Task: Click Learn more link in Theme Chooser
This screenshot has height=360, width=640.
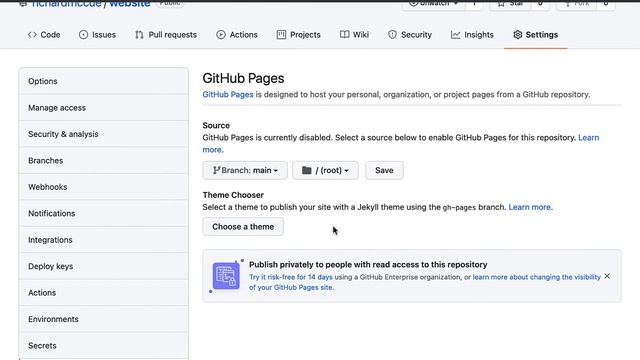Action: tap(530, 207)
